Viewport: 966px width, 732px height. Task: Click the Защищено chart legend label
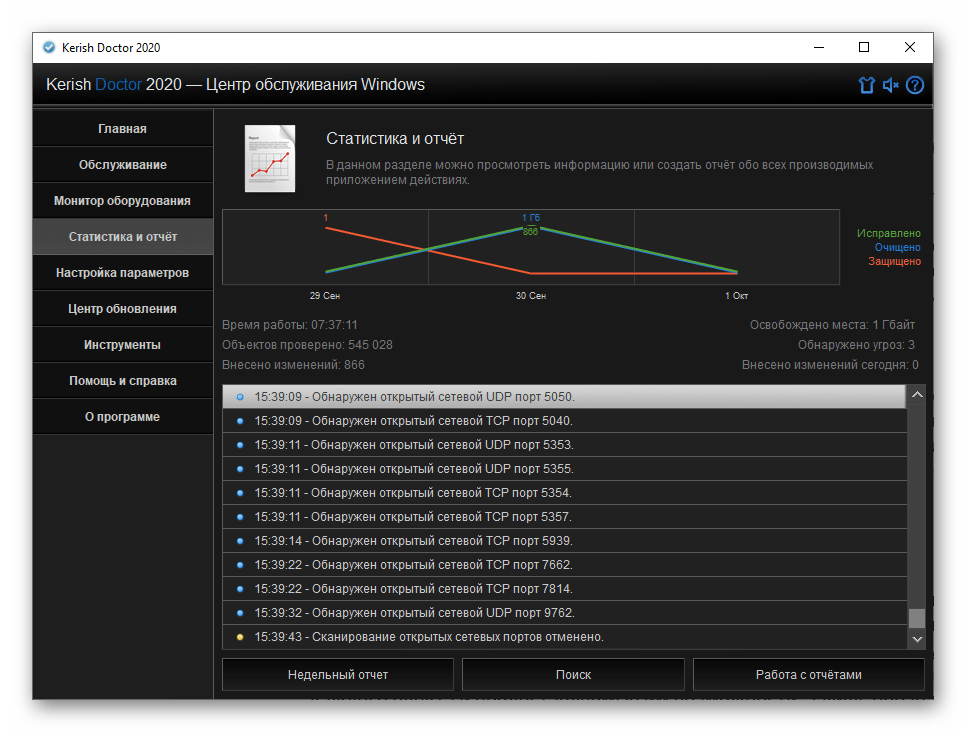(895, 261)
